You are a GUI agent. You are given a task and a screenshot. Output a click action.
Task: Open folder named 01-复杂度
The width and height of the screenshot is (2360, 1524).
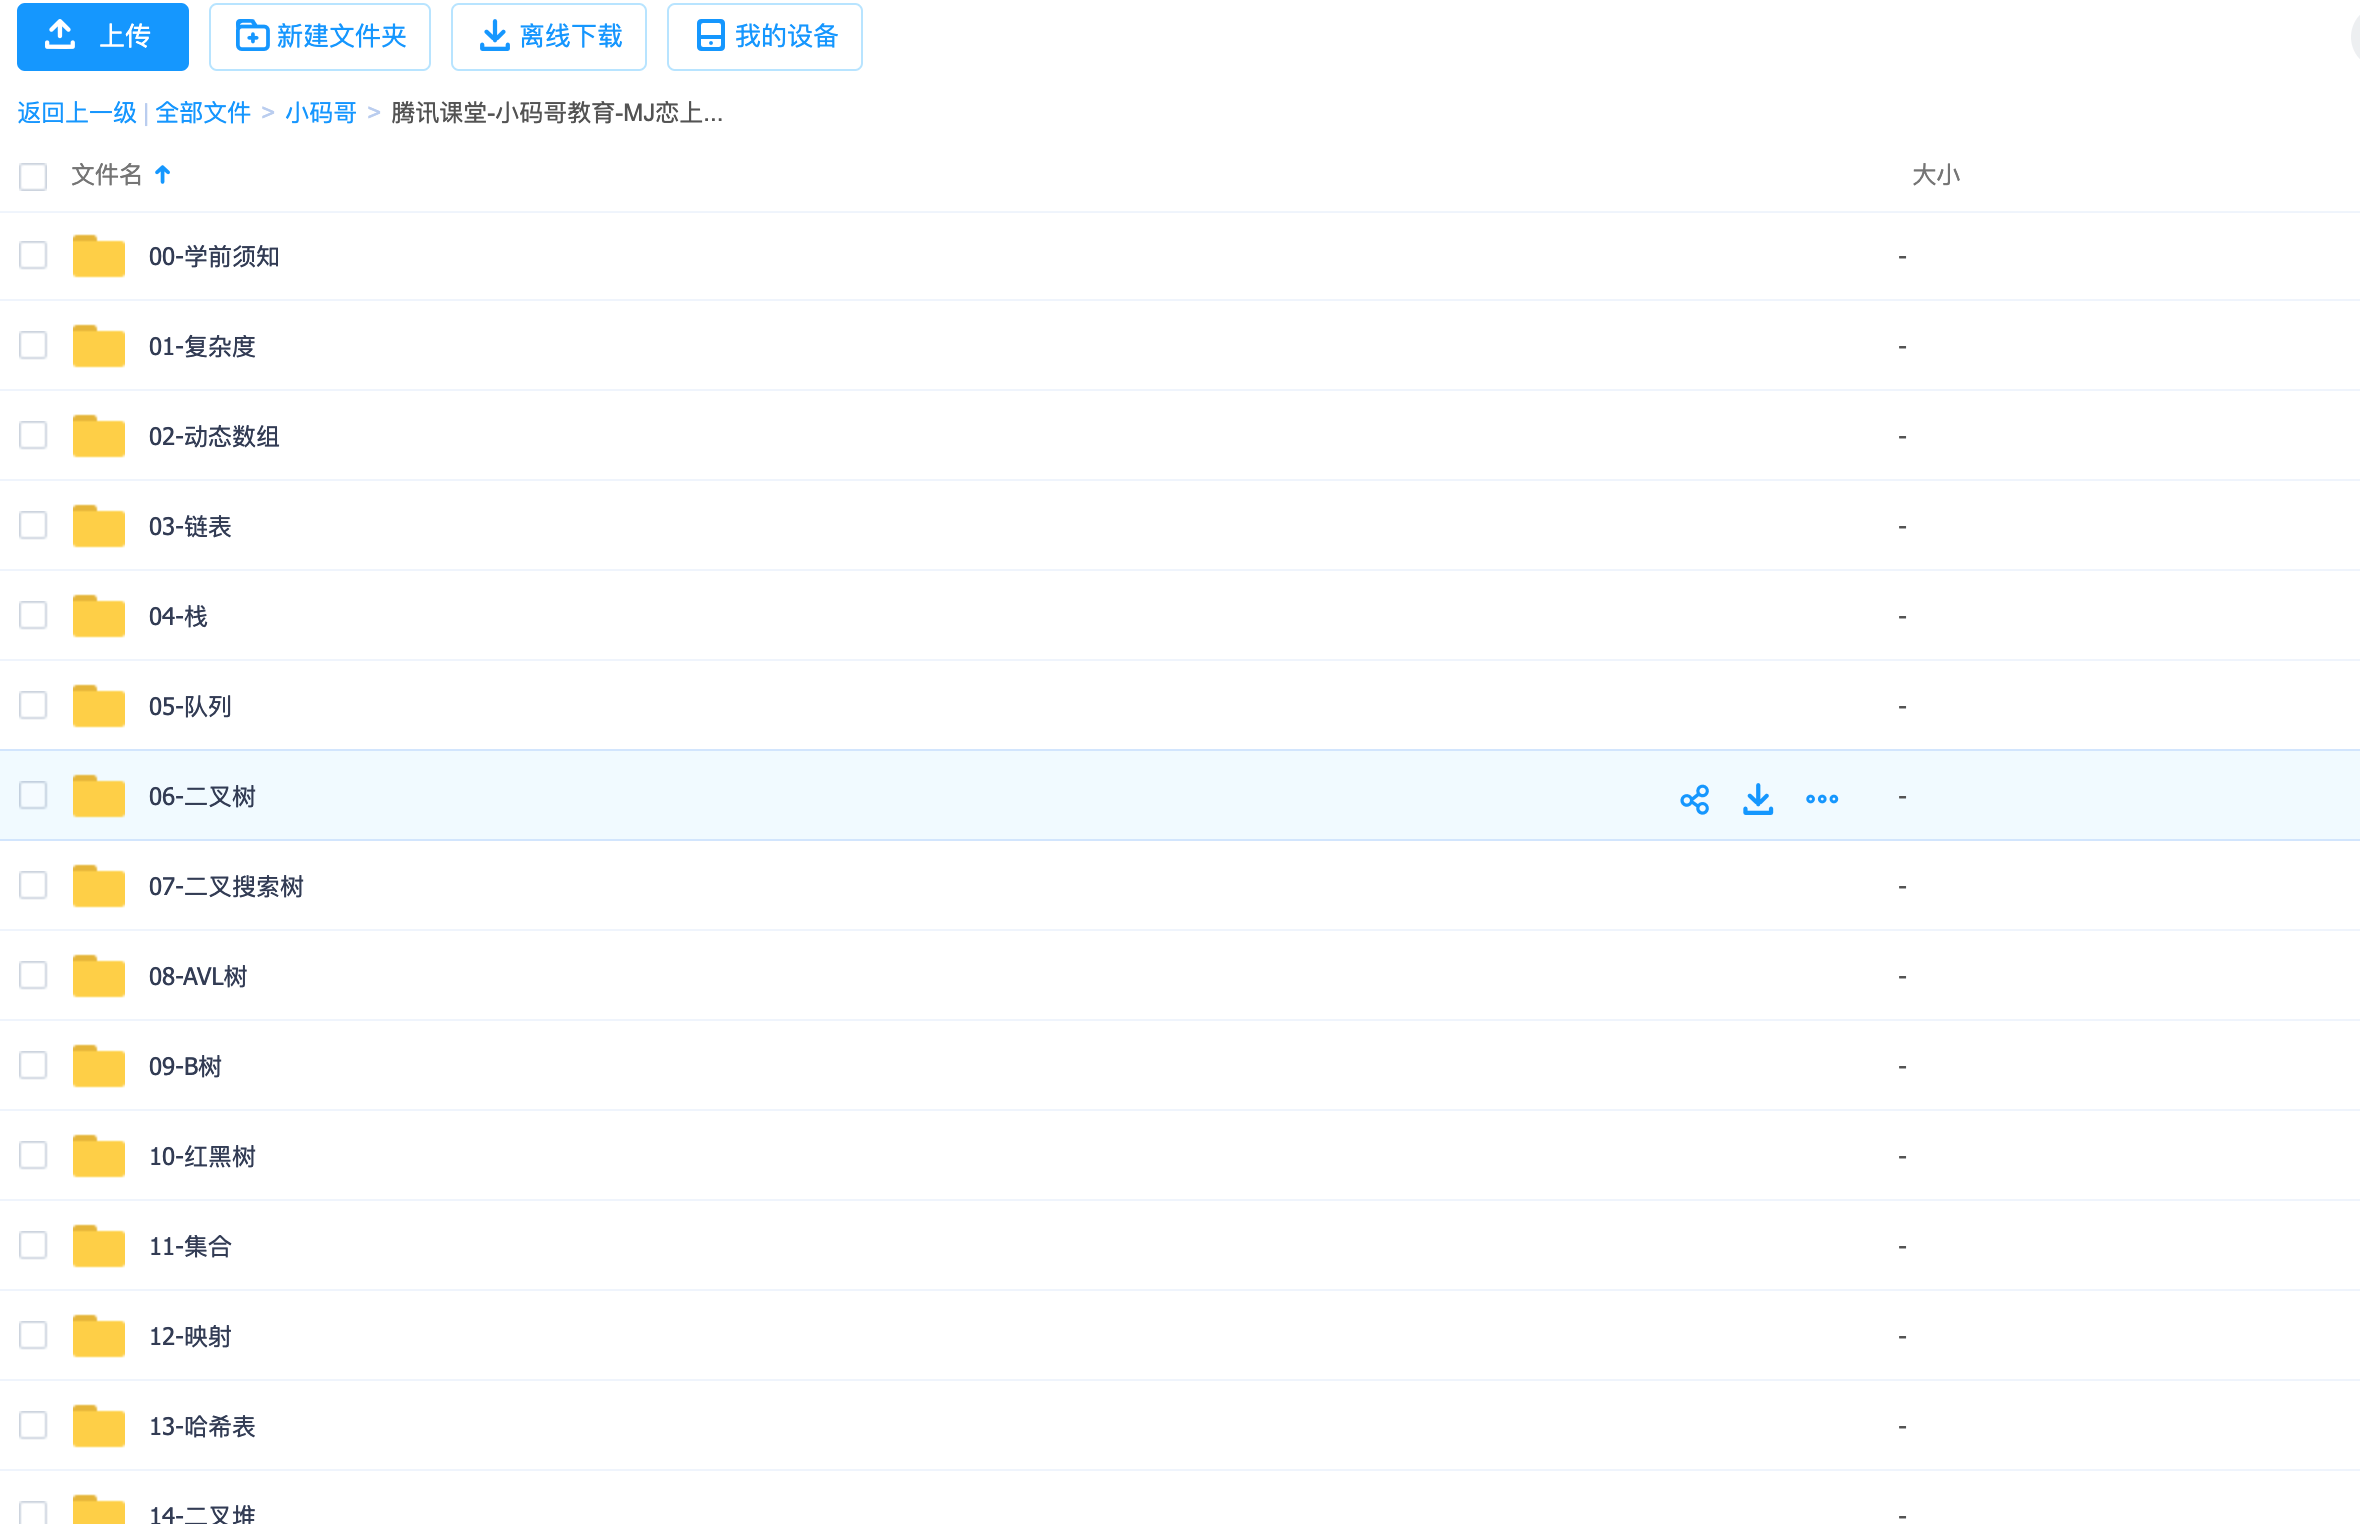click(202, 347)
